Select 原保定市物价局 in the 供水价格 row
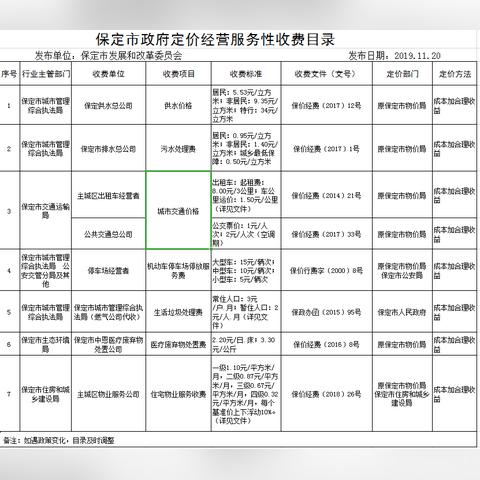 pos(402,105)
